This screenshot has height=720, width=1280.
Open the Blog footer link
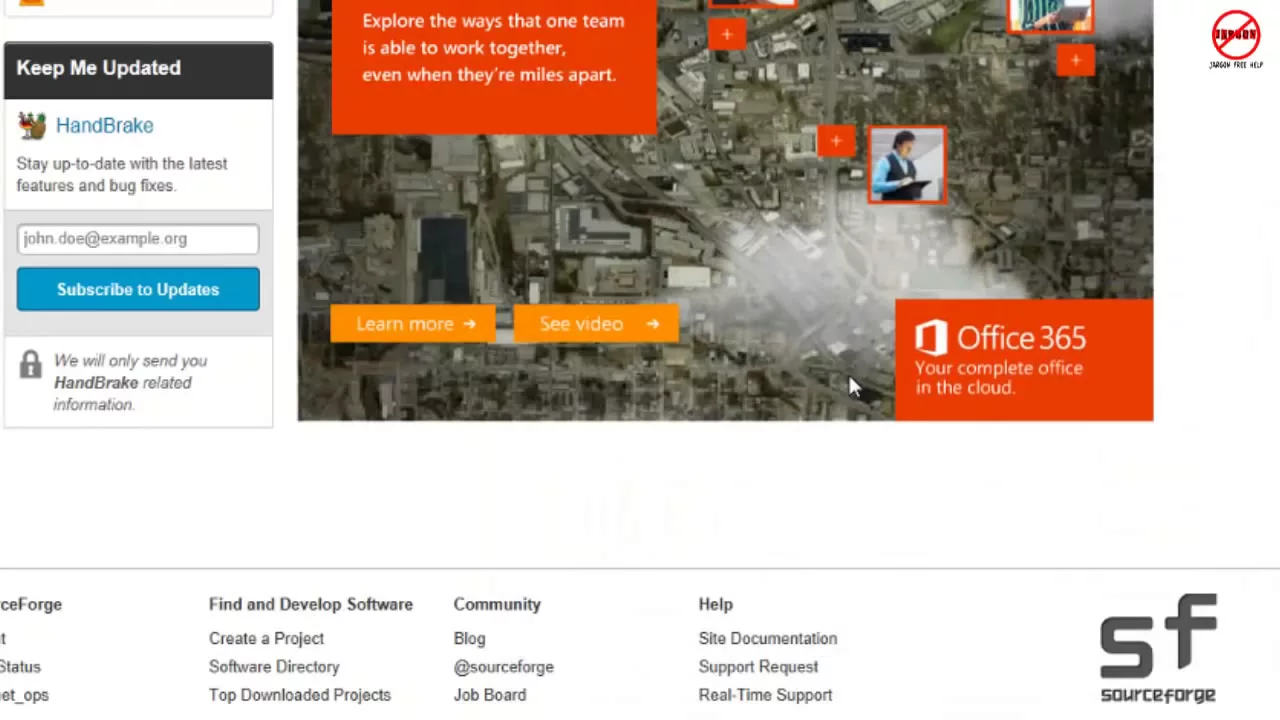pyautogui.click(x=469, y=638)
